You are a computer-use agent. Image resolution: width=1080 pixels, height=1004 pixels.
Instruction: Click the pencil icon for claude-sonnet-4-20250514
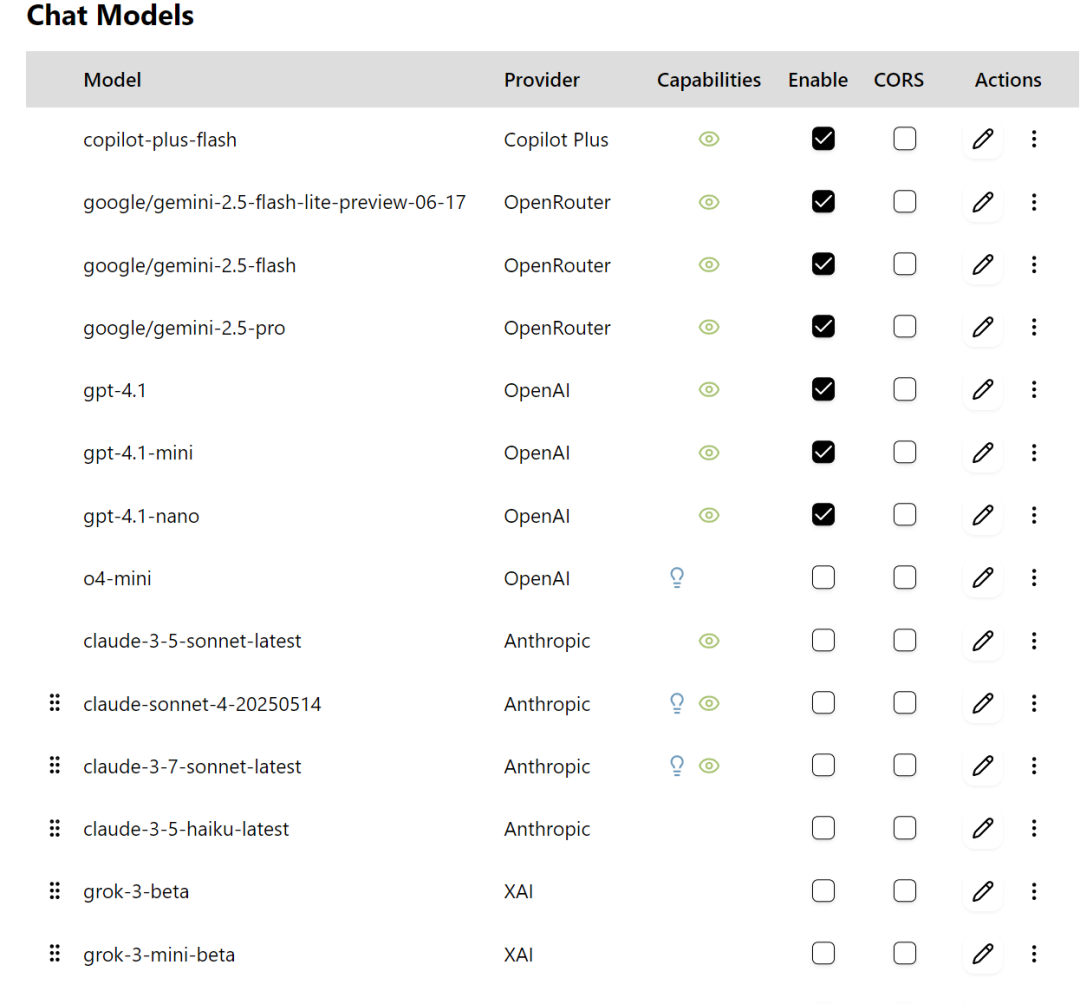tap(982, 703)
